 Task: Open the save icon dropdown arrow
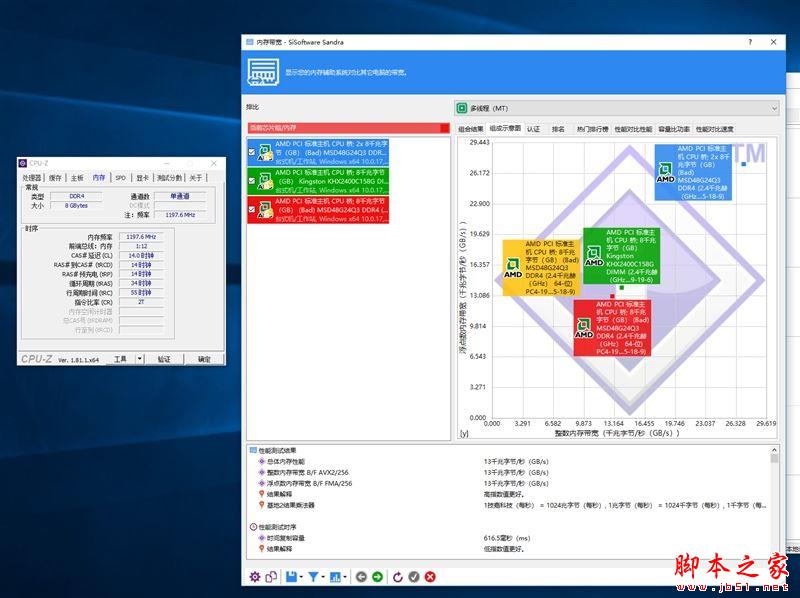301,577
